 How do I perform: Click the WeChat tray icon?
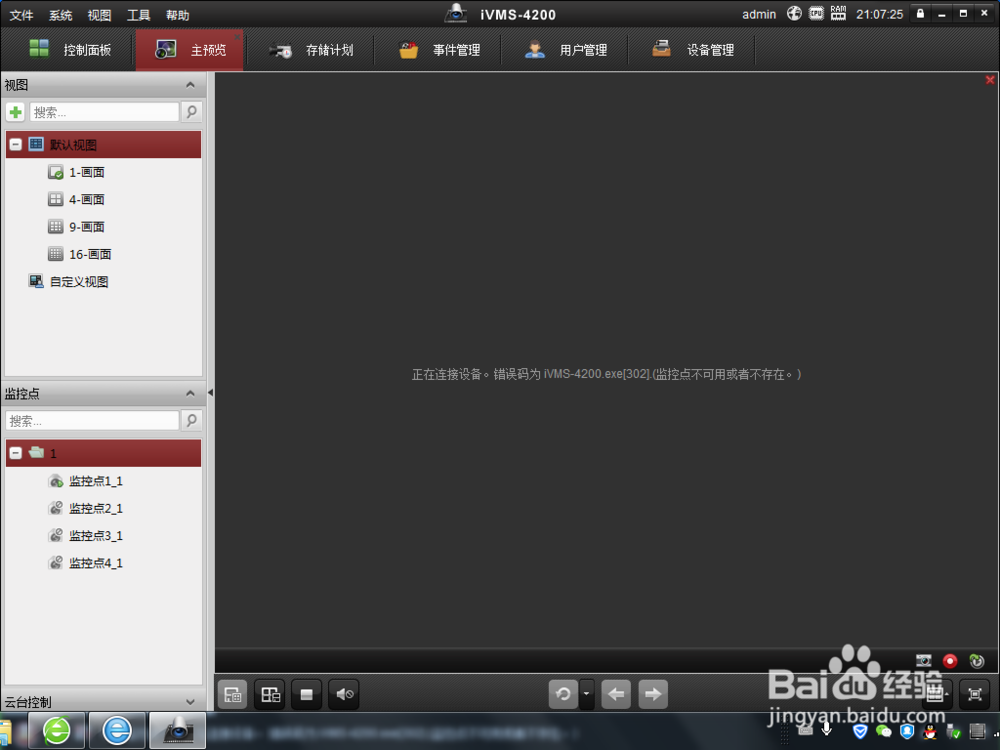tap(883, 731)
